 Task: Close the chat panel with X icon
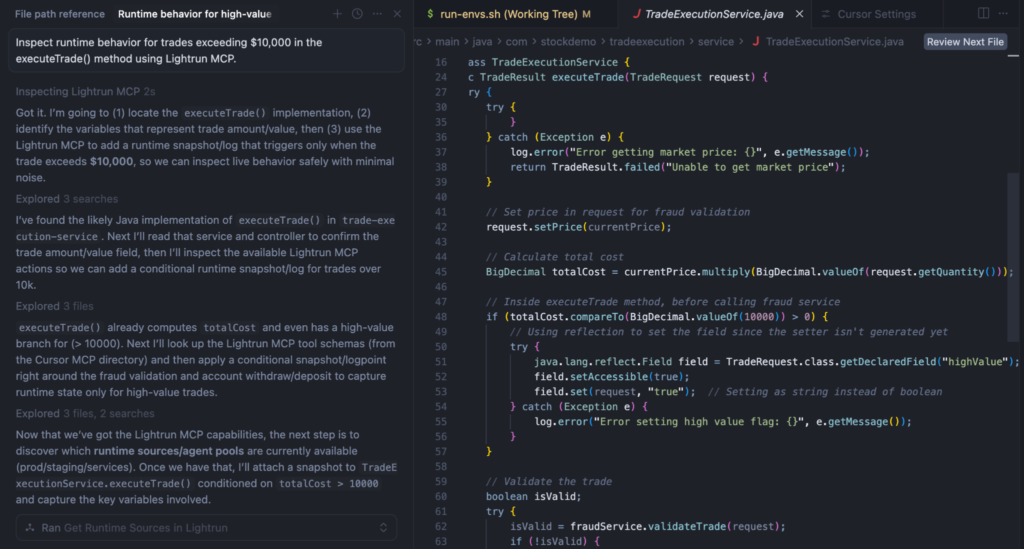tap(397, 14)
